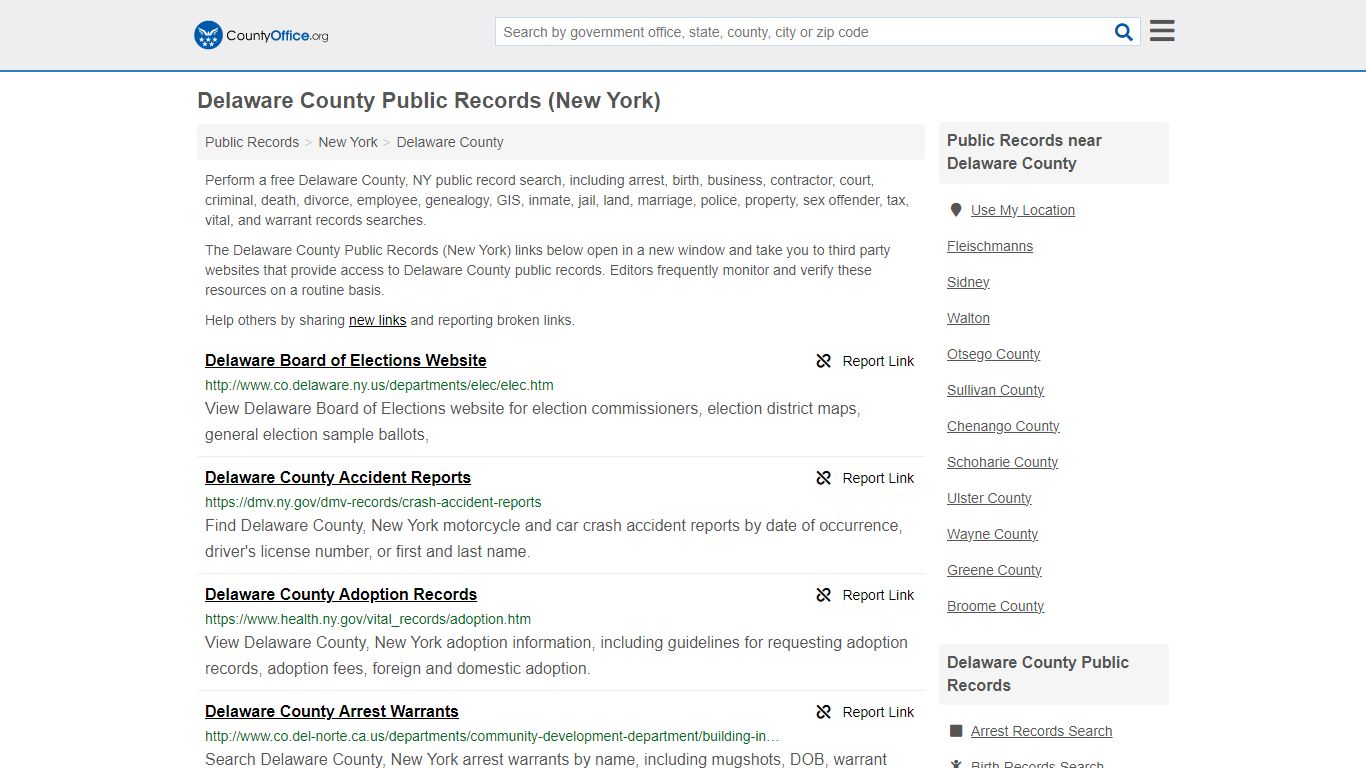This screenshot has width=1366, height=768.
Task: Open Sidney public records
Action: [968, 282]
